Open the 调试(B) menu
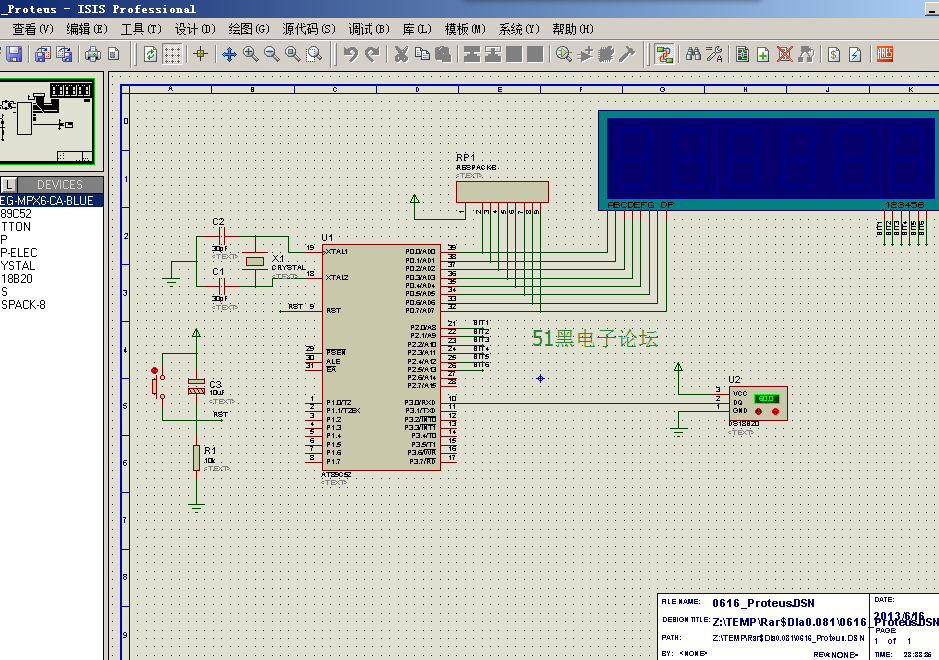The image size is (939, 660). click(369, 29)
